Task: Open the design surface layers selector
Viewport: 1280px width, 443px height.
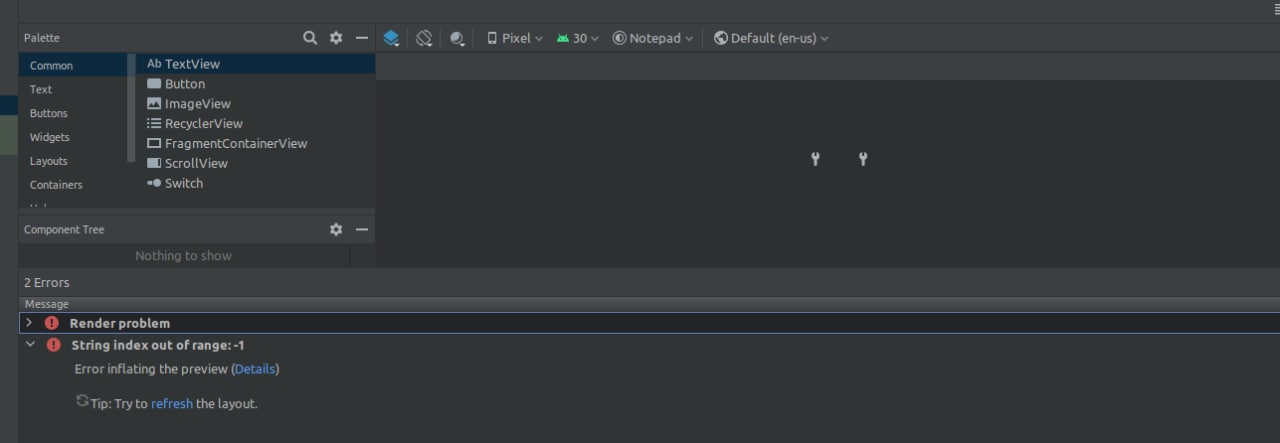Action: tap(391, 38)
